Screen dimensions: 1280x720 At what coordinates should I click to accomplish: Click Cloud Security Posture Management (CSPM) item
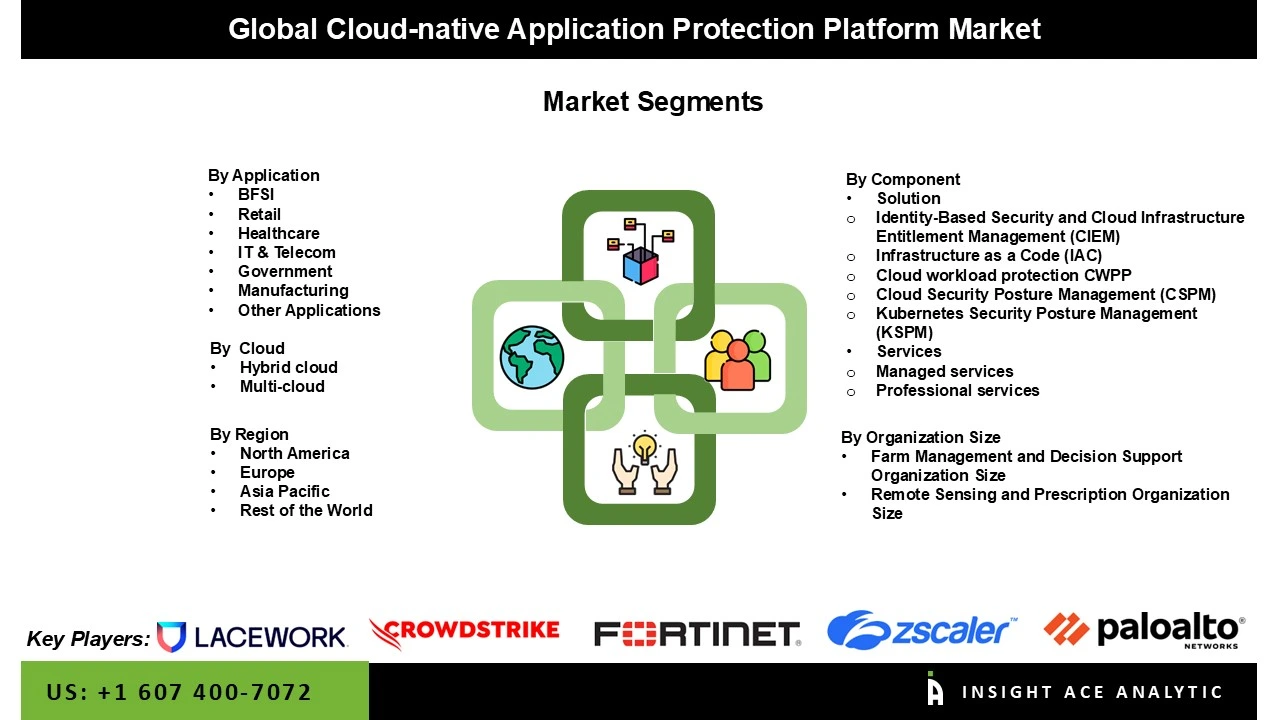(1045, 295)
